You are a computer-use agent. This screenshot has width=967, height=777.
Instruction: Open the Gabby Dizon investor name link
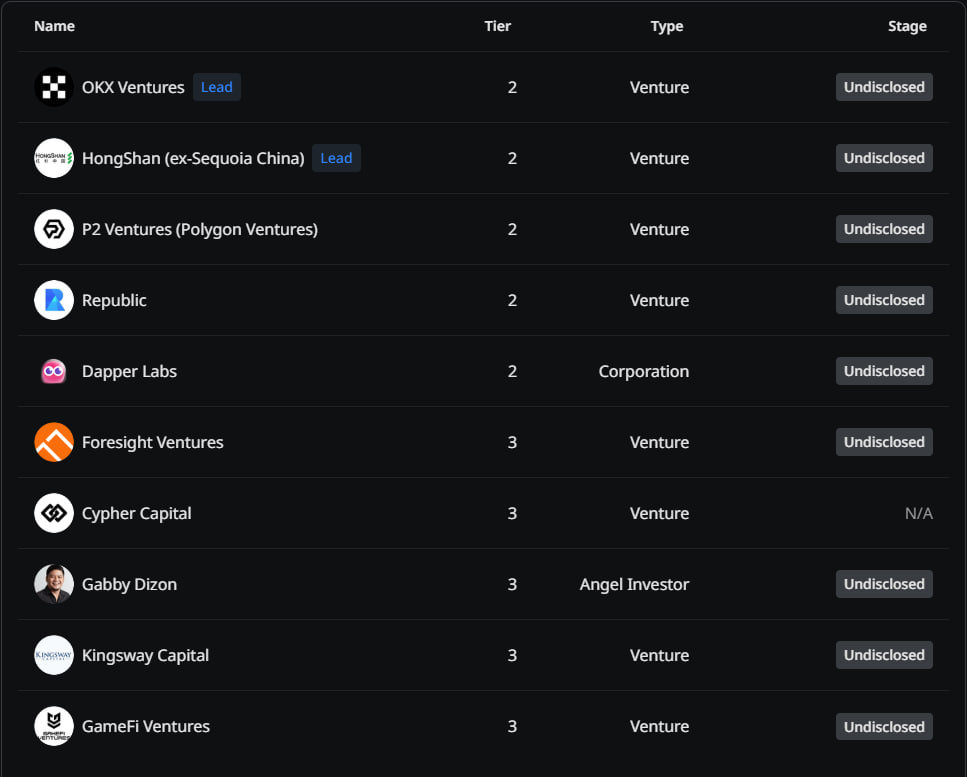click(129, 585)
